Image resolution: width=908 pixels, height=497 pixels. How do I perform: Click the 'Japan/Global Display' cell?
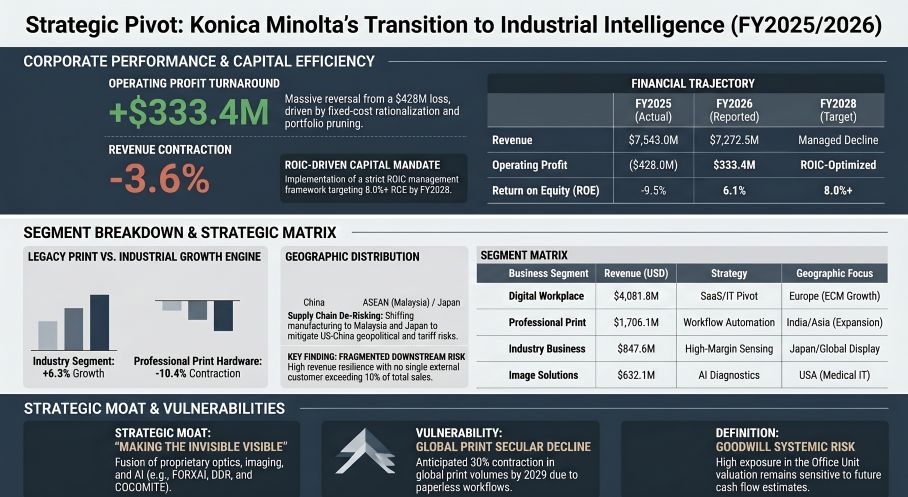point(834,349)
